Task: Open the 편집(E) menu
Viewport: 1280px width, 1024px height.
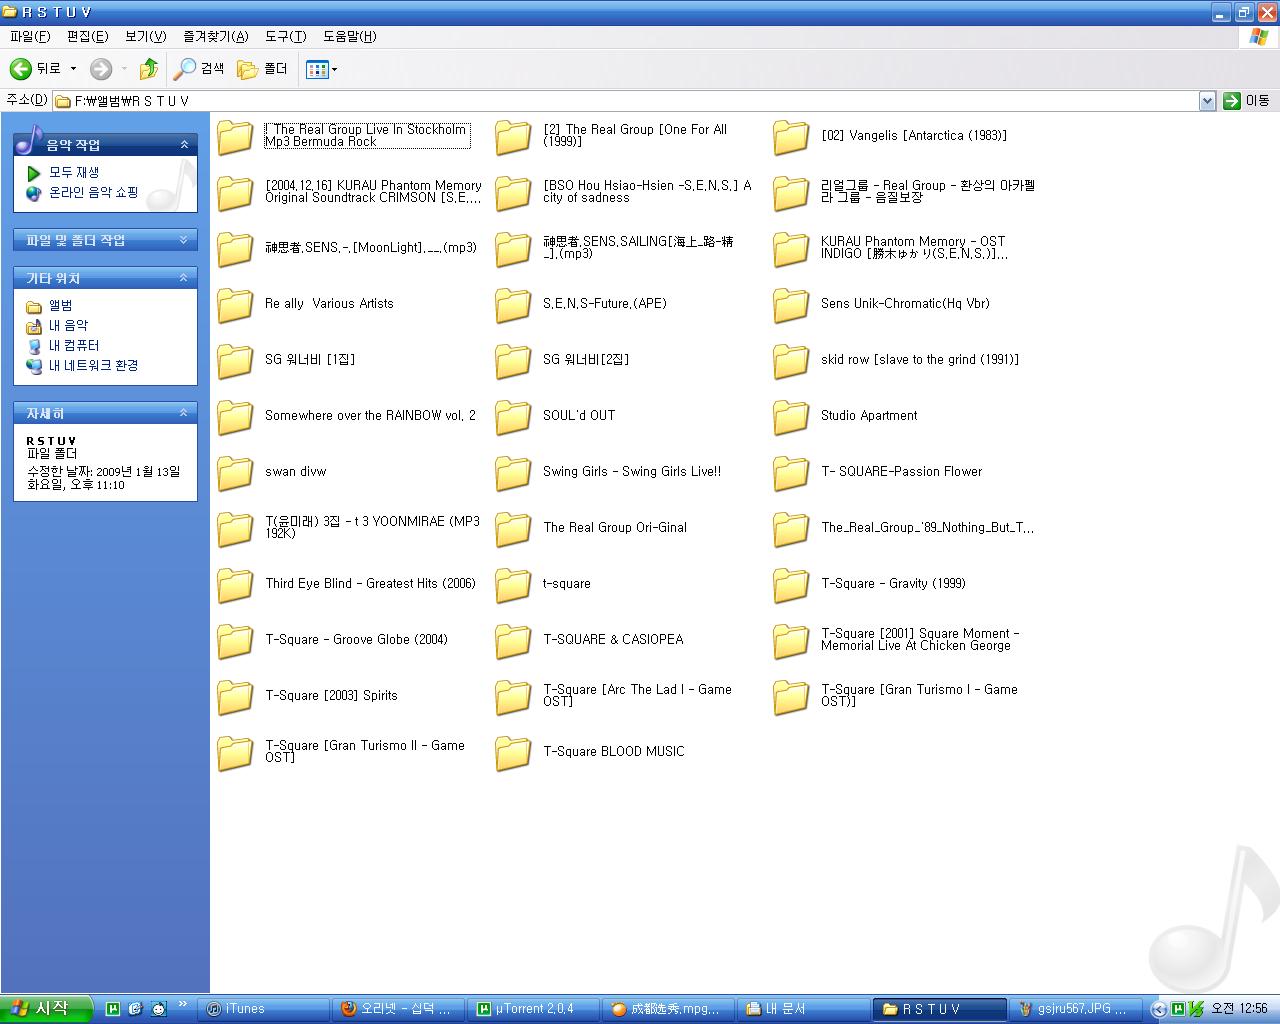Action: (x=87, y=37)
